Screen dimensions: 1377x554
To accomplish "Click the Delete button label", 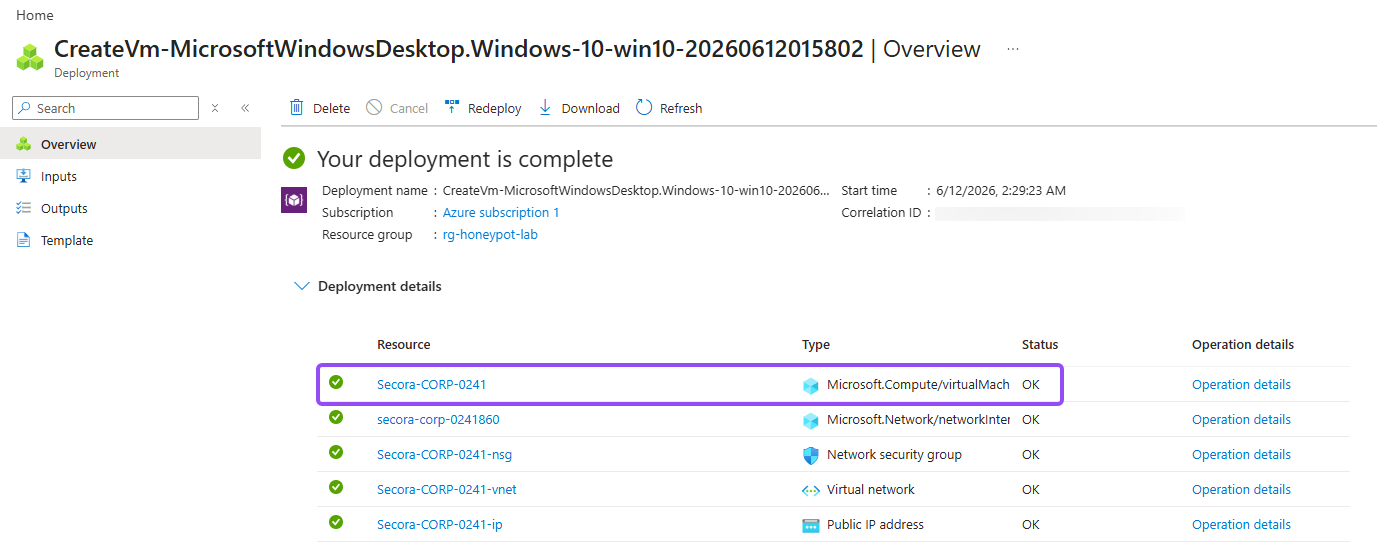I will [331, 108].
